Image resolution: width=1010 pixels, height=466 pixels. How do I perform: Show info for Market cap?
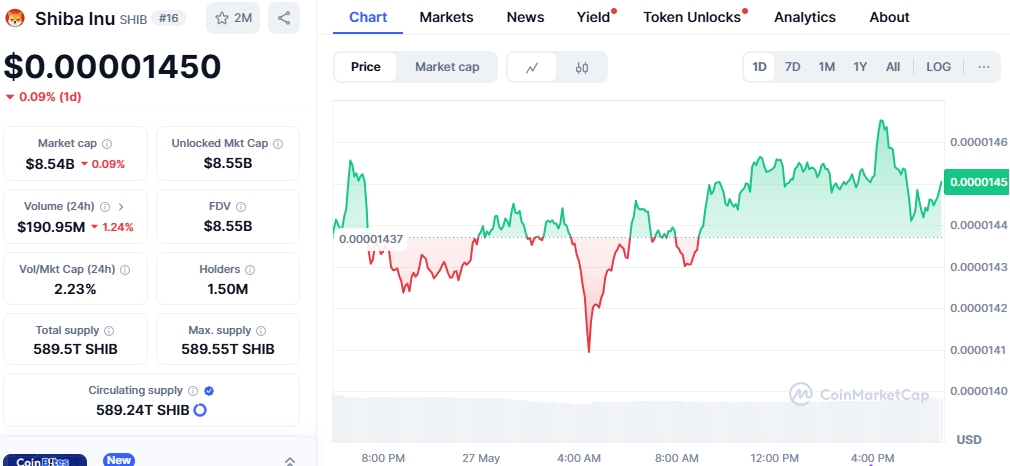[x=108, y=144]
